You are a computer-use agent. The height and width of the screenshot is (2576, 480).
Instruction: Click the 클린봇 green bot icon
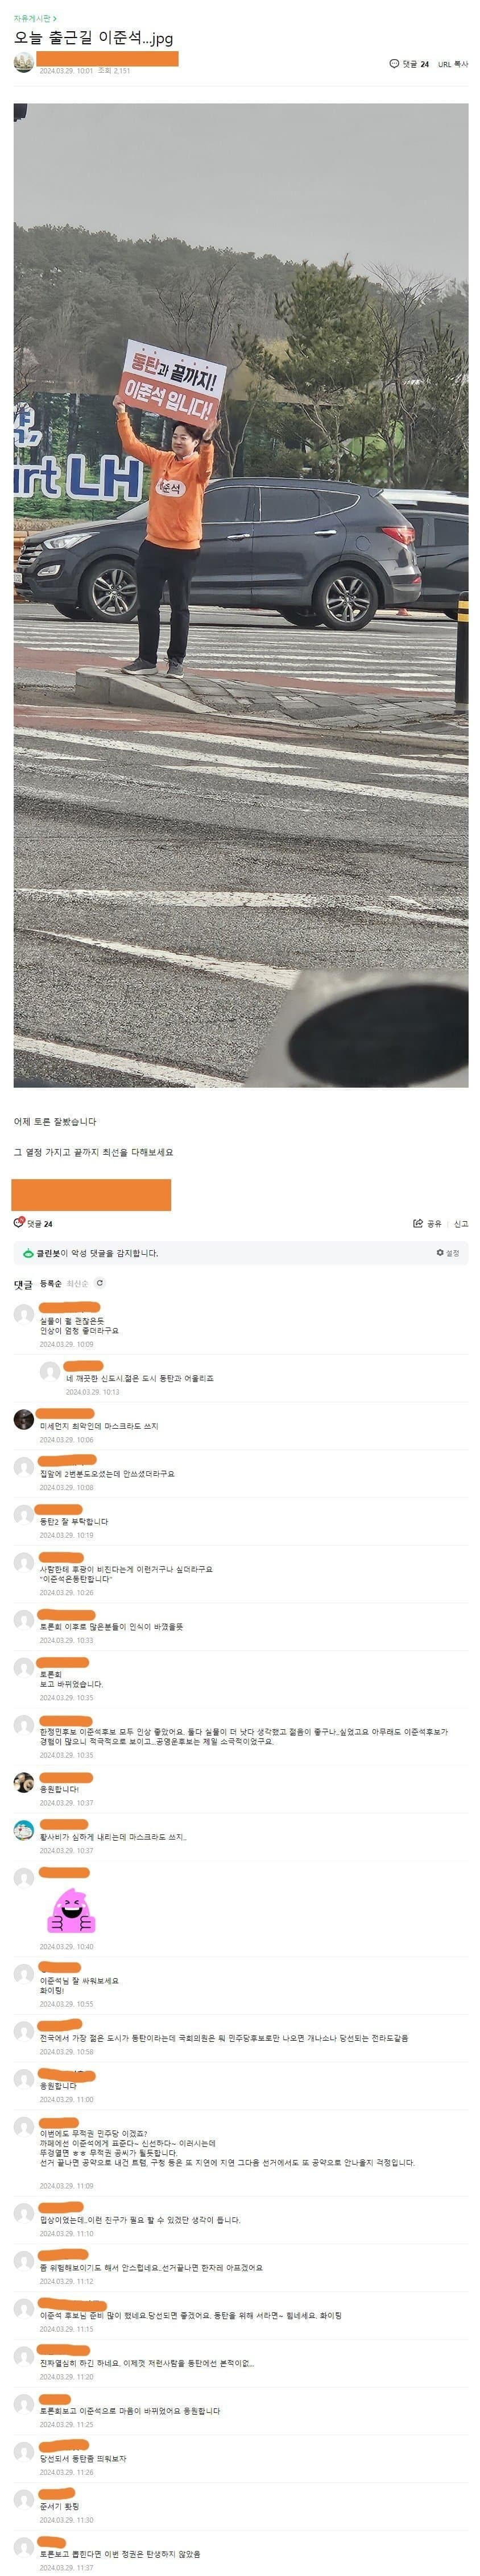coord(28,1253)
